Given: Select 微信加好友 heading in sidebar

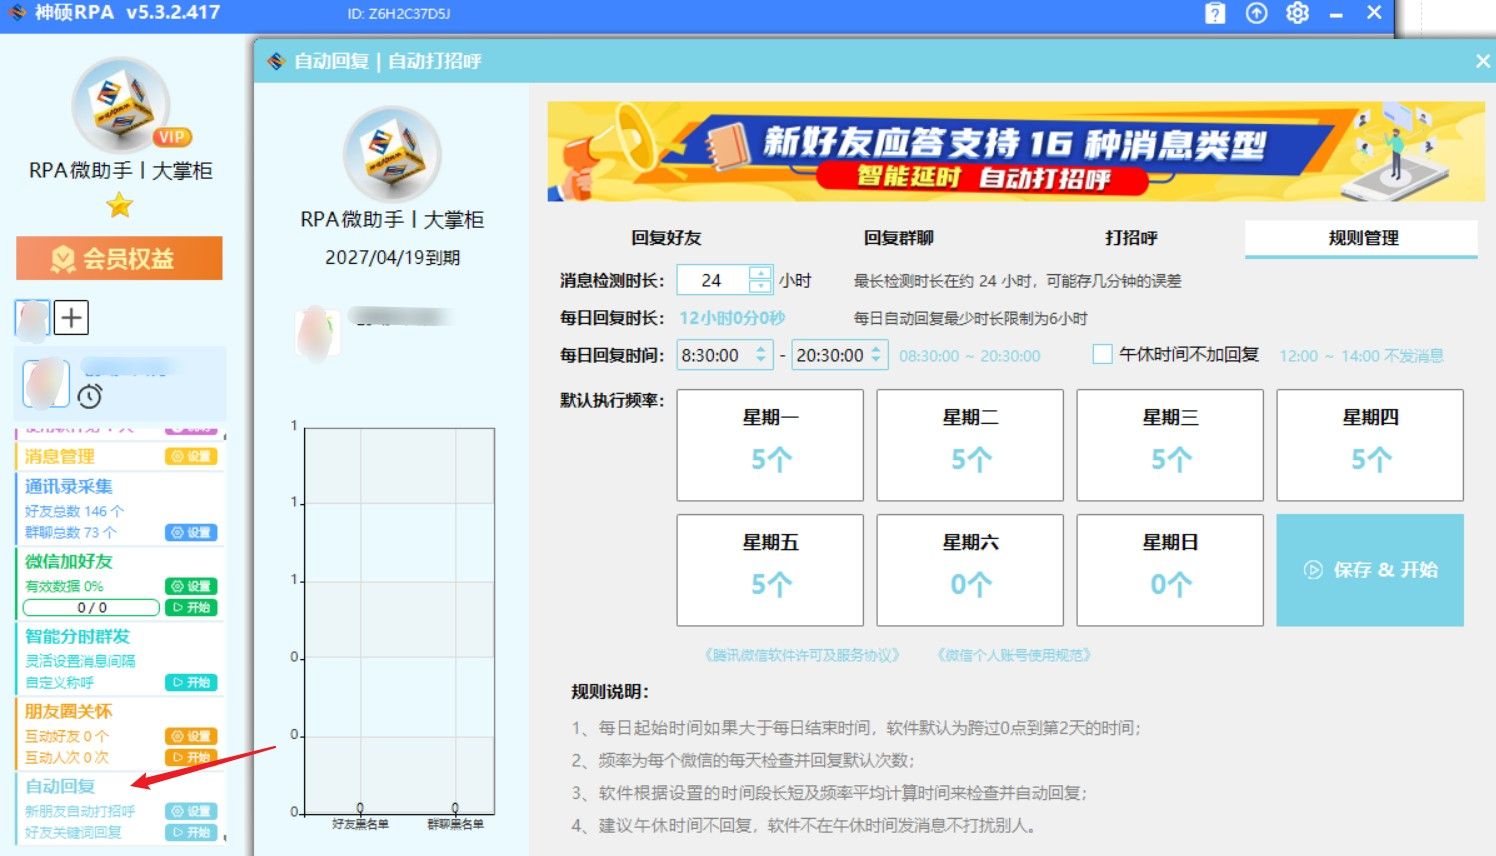Looking at the screenshot, I should 68,561.
